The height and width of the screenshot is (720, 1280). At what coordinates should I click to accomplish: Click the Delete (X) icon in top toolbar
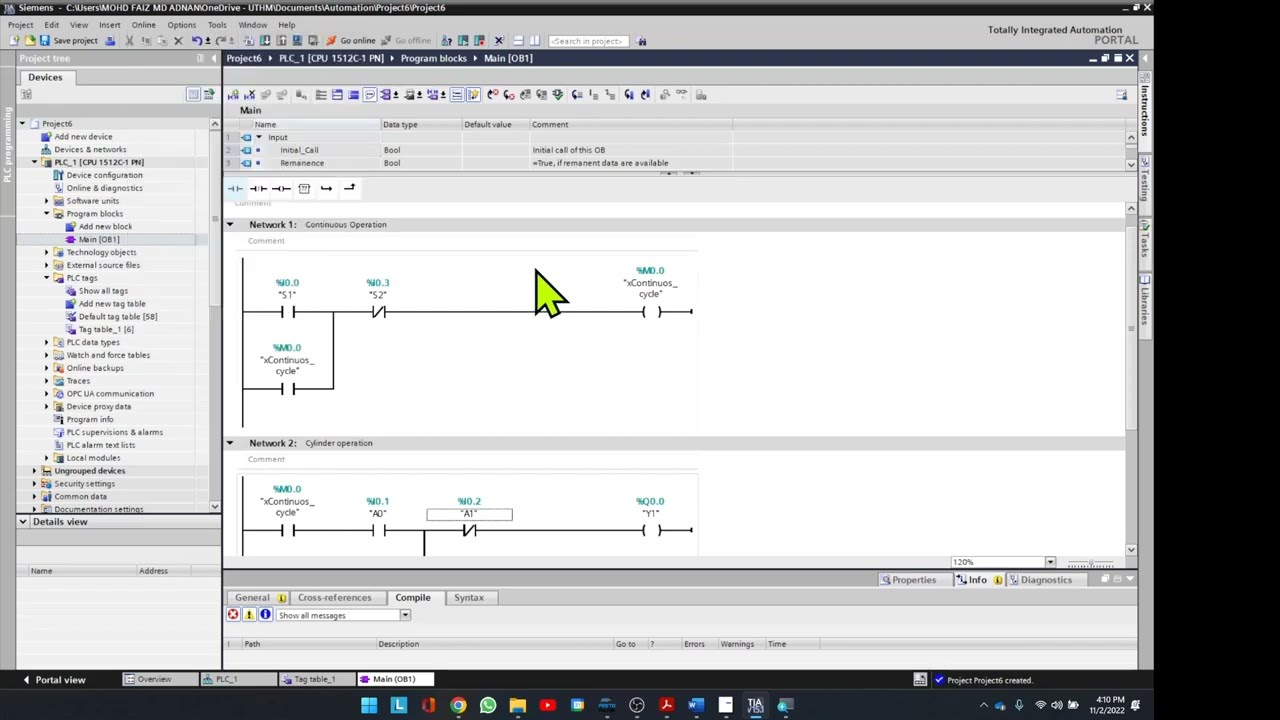click(178, 41)
